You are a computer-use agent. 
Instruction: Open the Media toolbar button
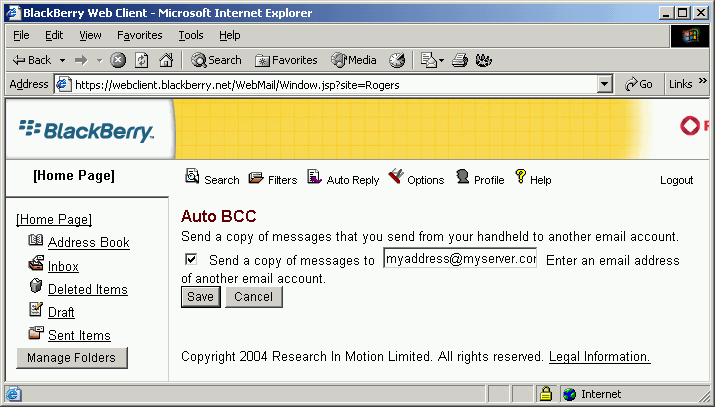pos(354,60)
